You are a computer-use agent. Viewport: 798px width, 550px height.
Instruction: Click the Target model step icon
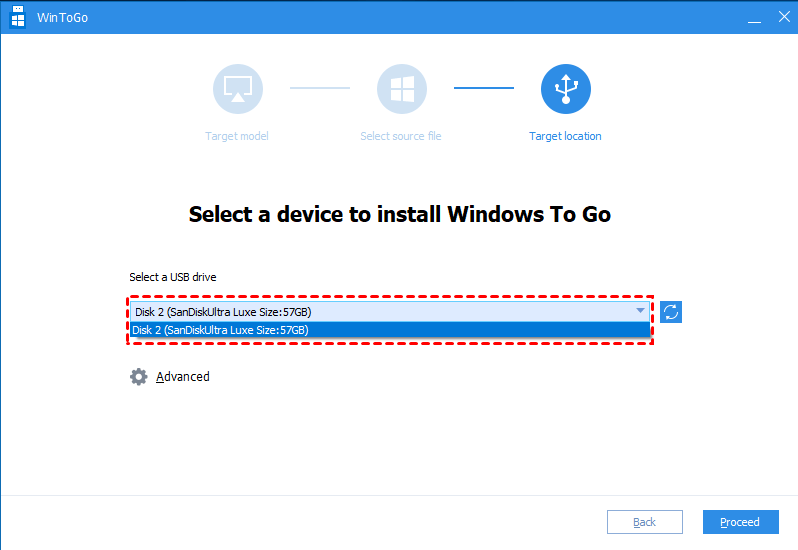pyautogui.click(x=237, y=90)
